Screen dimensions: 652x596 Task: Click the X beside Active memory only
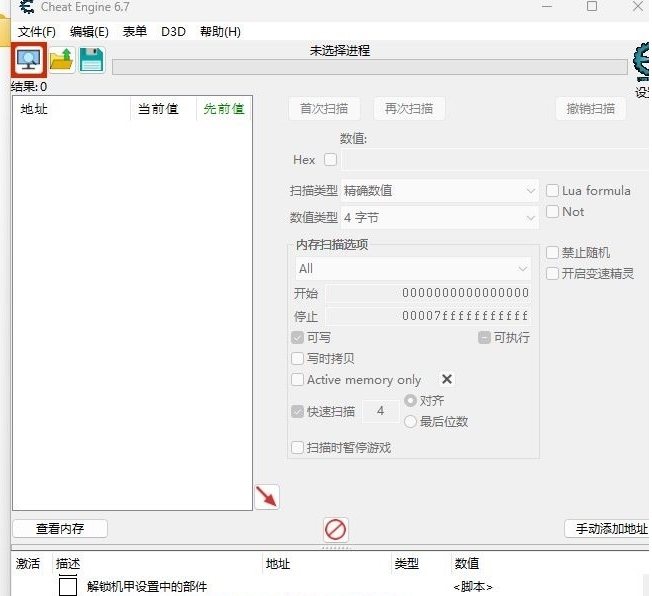pyautogui.click(x=447, y=379)
